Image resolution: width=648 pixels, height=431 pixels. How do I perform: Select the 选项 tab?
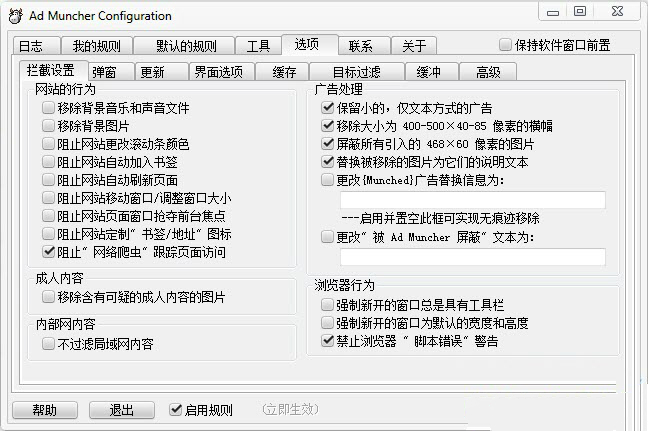click(310, 44)
